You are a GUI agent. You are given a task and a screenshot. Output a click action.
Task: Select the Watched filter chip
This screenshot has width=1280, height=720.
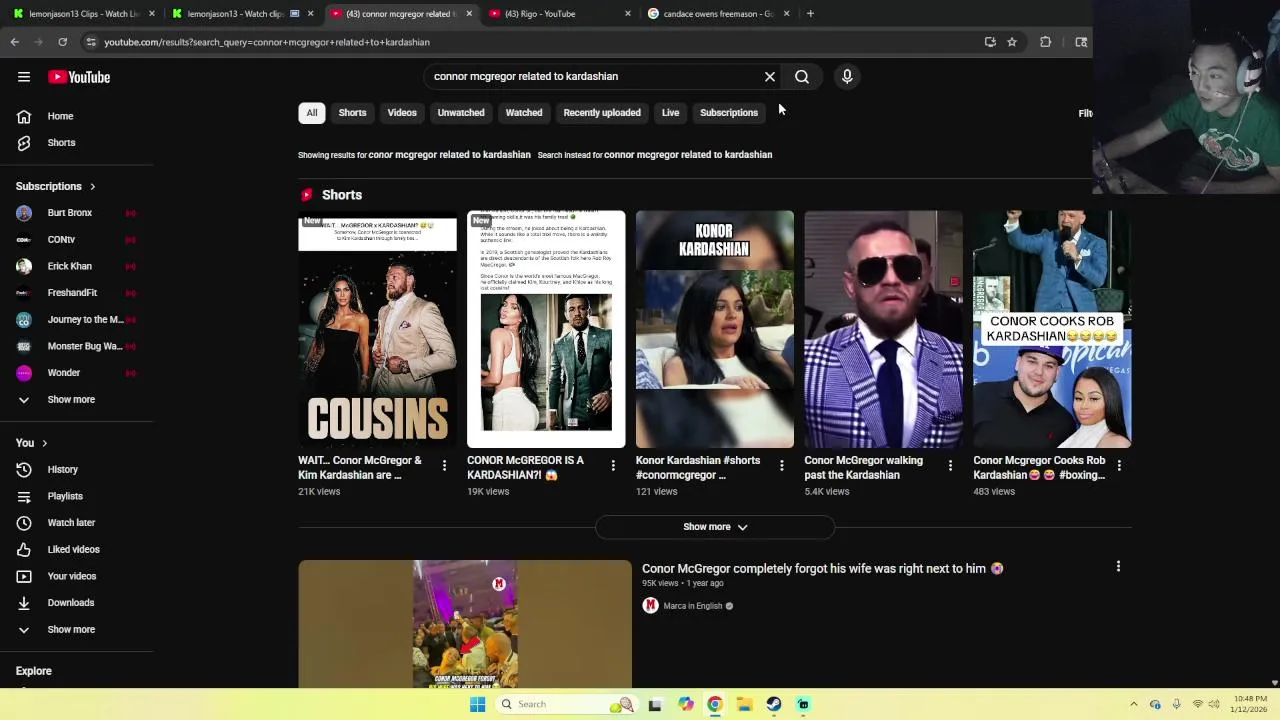524,113
